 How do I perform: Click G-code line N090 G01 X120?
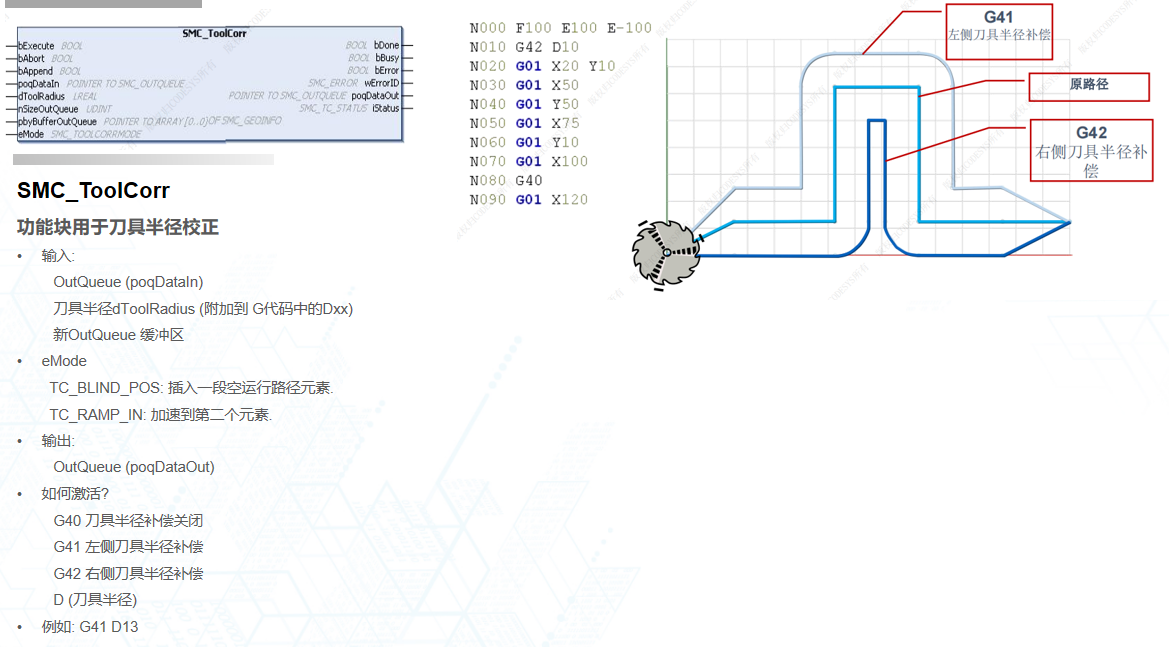click(x=529, y=200)
